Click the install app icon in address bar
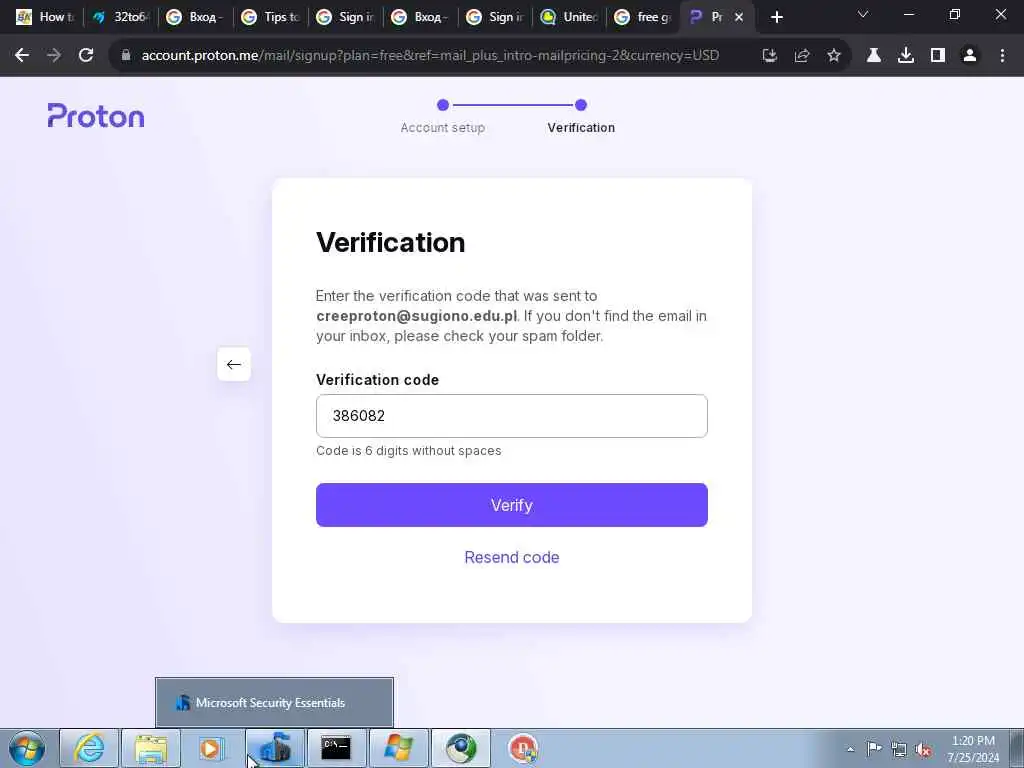The height and width of the screenshot is (768, 1024). tap(770, 56)
